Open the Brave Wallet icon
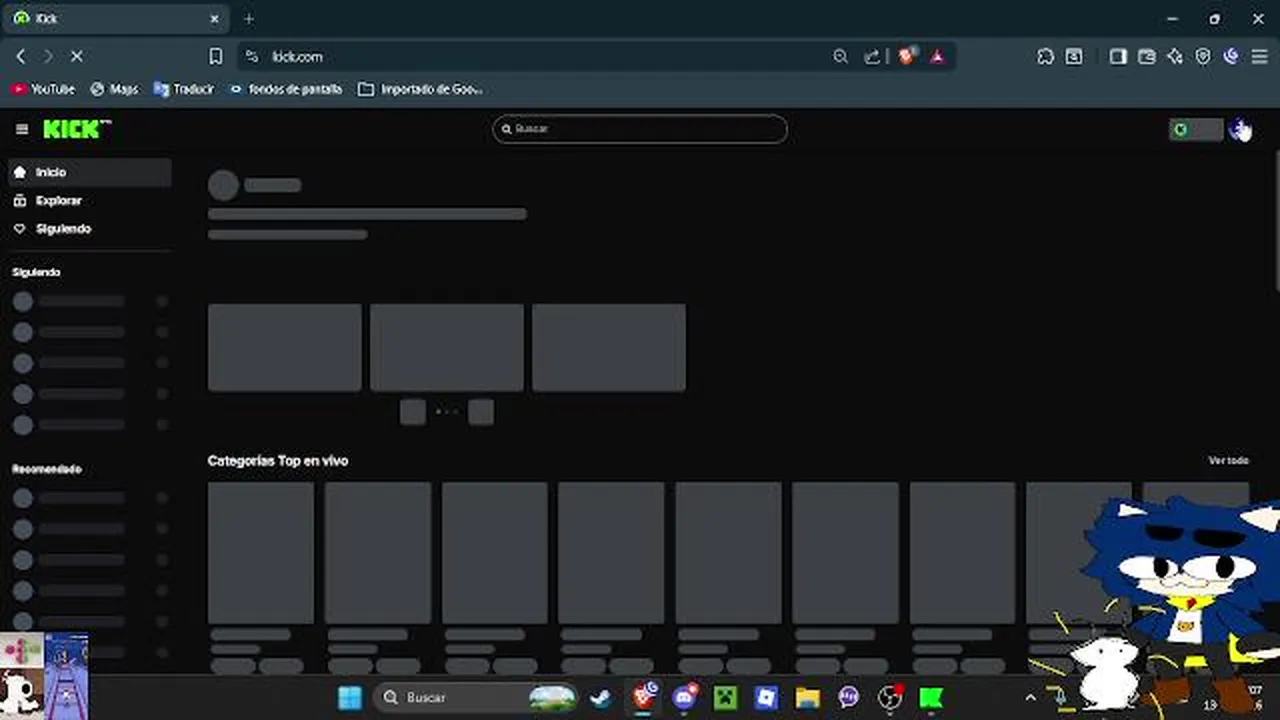 pyautogui.click(x=1147, y=57)
